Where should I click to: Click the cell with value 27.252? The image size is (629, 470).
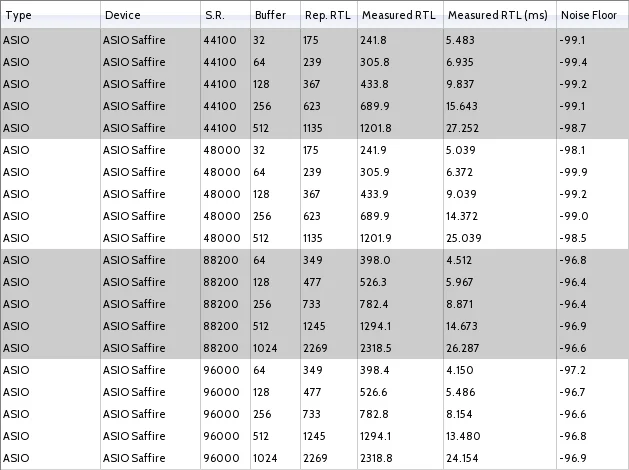click(x=468, y=128)
